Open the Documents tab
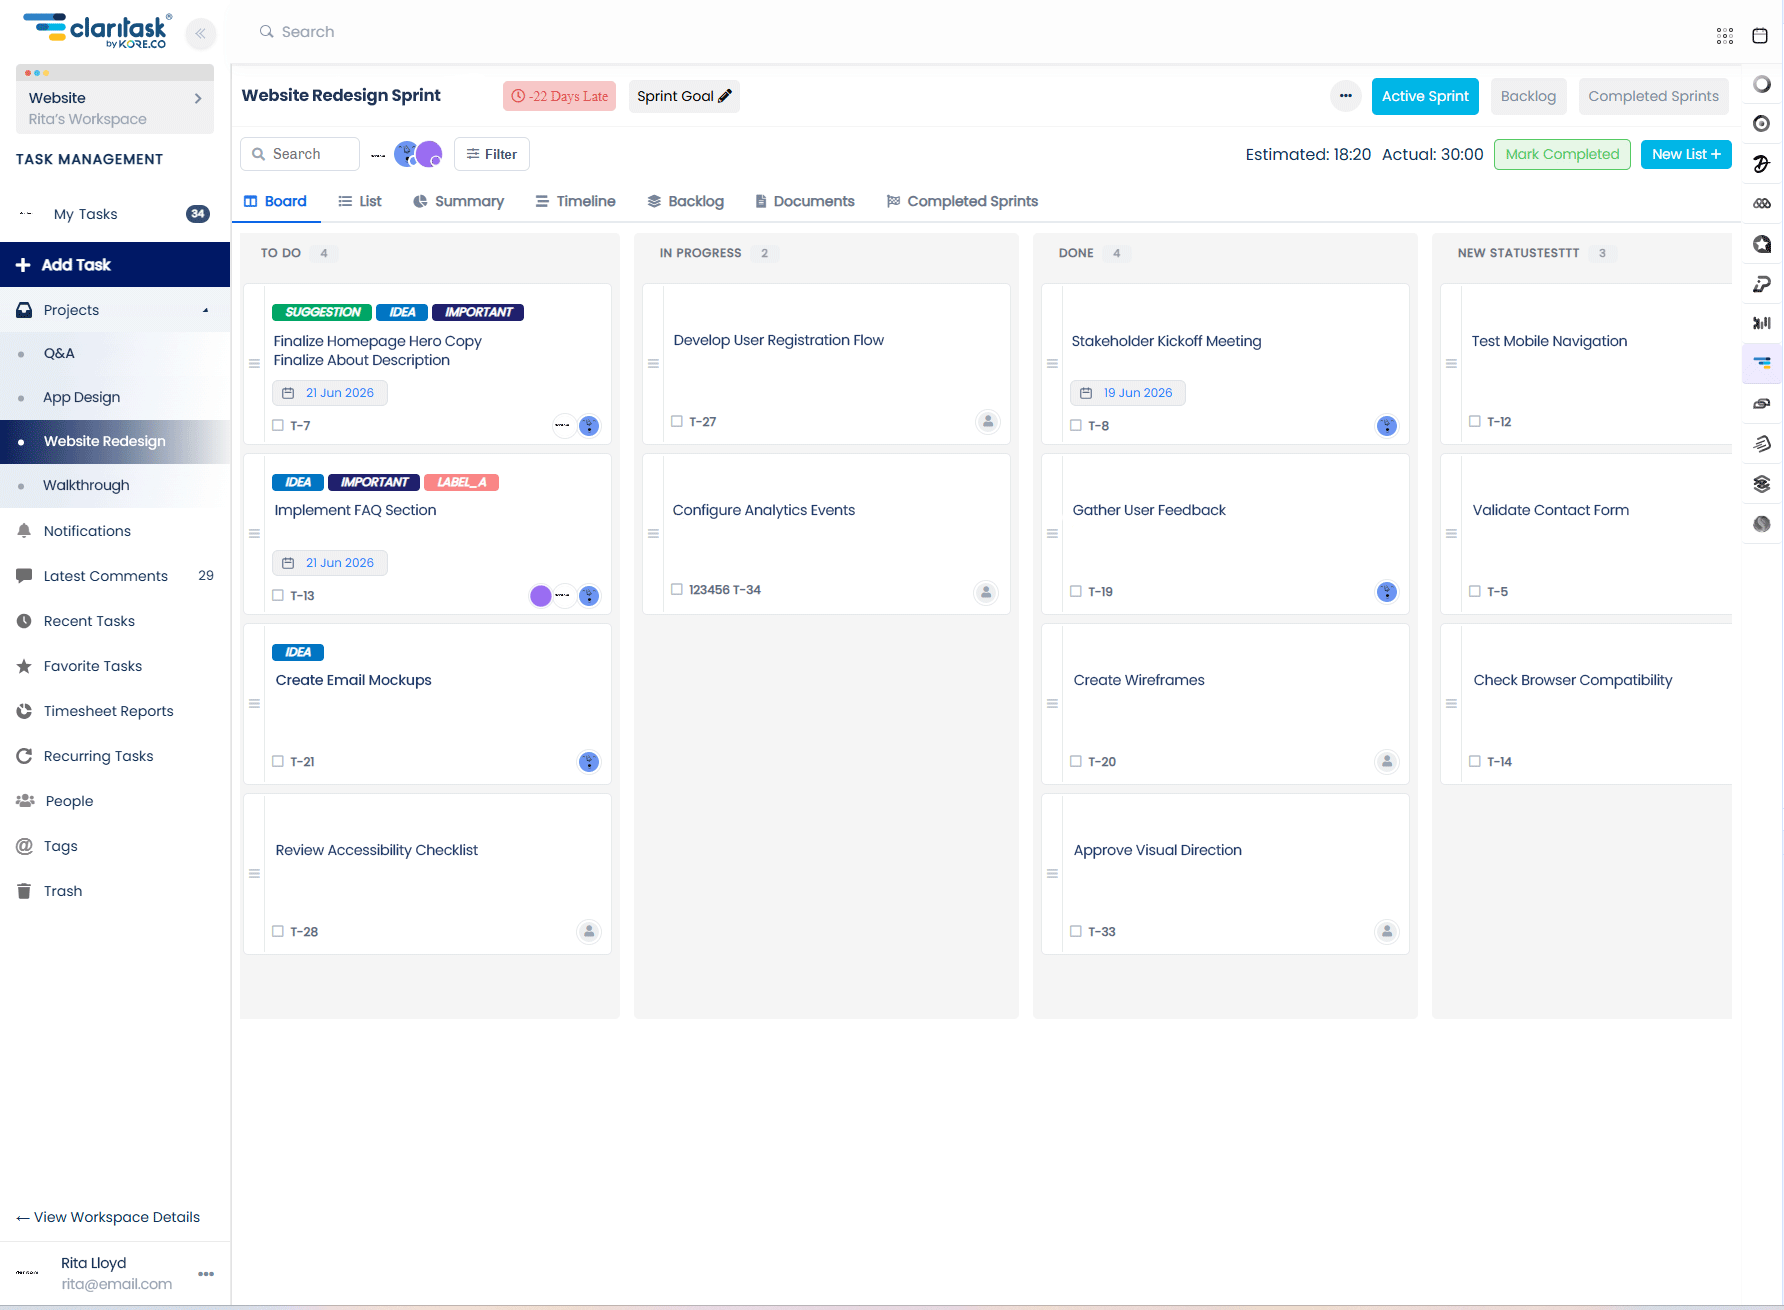This screenshot has height=1310, width=1784. [x=804, y=201]
